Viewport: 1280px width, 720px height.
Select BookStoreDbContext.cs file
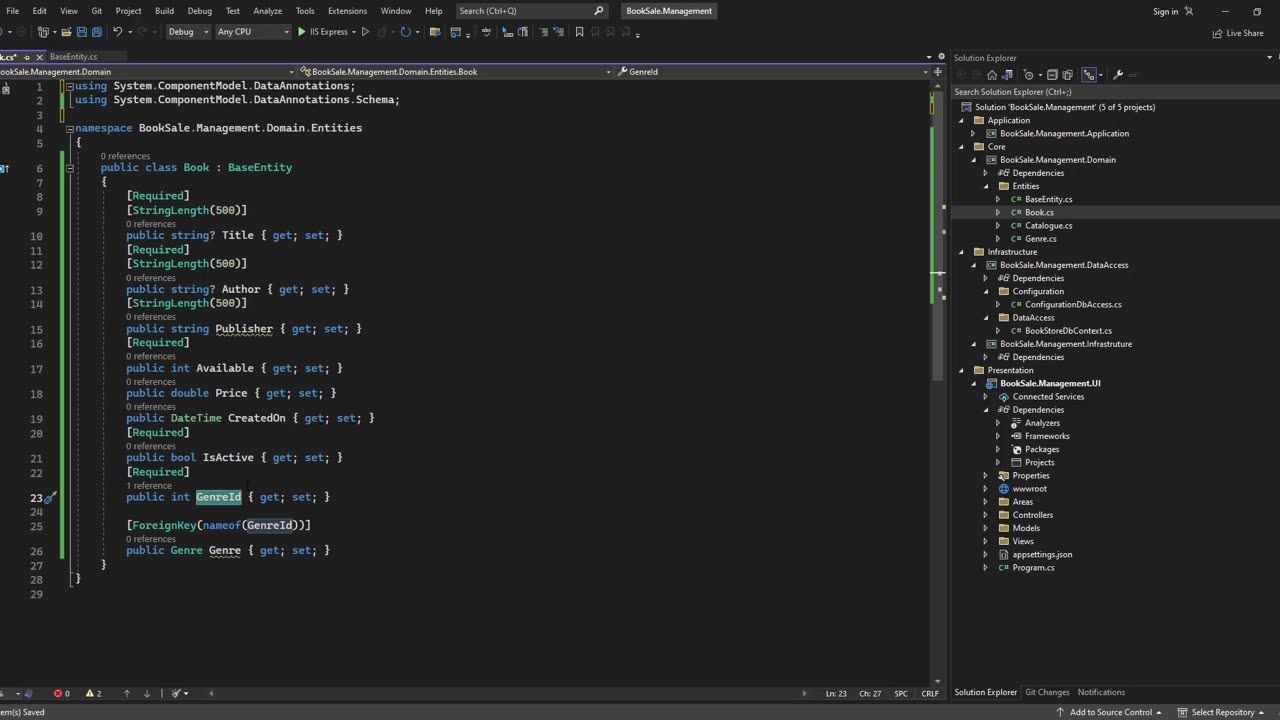point(1068,331)
